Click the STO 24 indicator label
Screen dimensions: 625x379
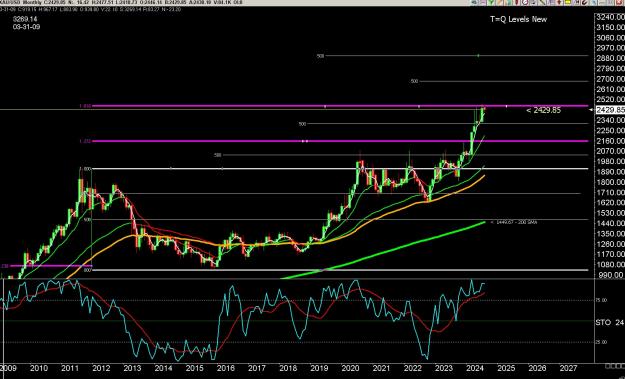609,322
